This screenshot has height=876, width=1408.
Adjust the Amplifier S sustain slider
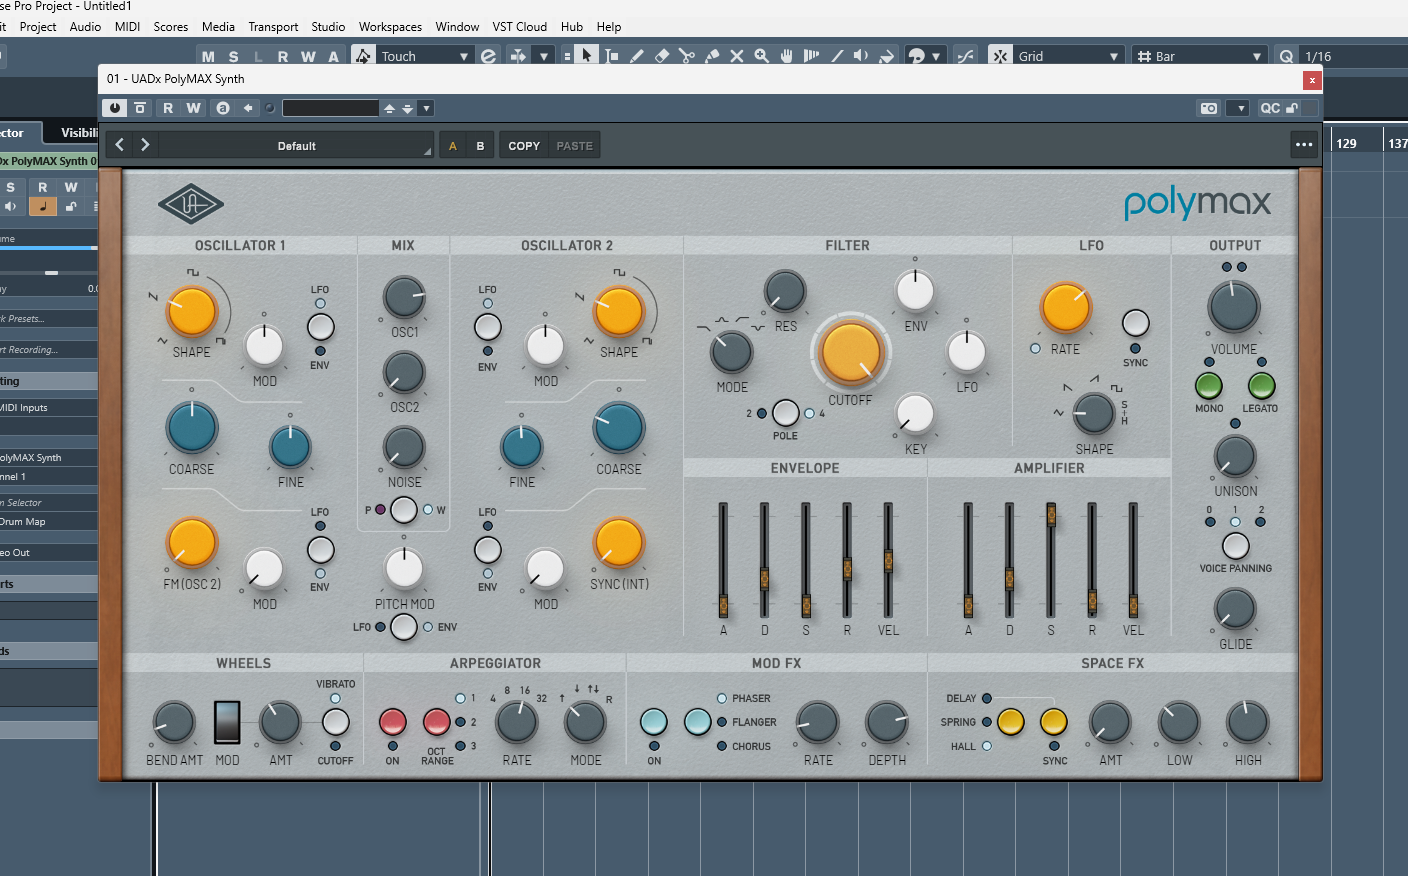point(1051,514)
